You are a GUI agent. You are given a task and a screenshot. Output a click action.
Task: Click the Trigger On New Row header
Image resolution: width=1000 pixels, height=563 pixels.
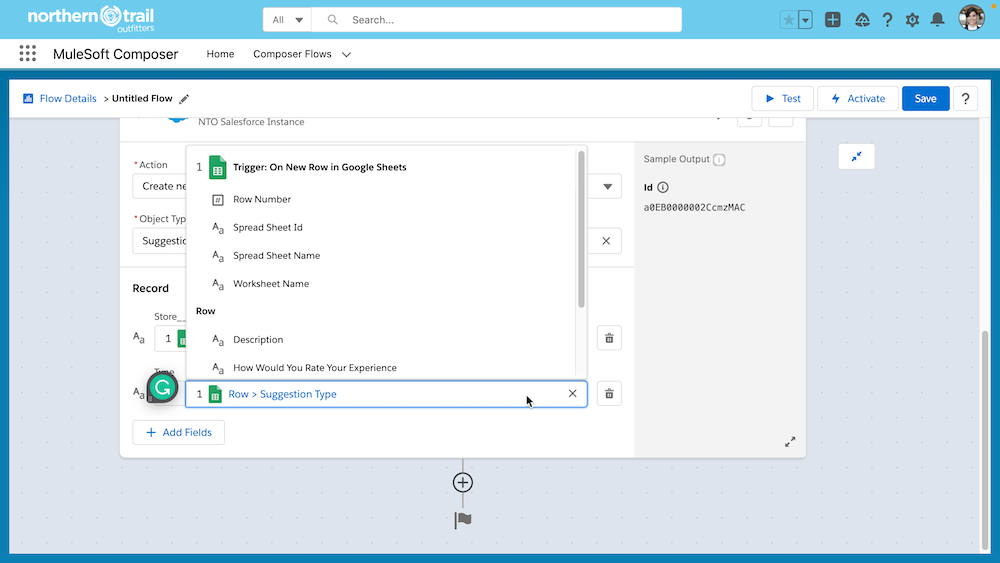tap(320, 167)
